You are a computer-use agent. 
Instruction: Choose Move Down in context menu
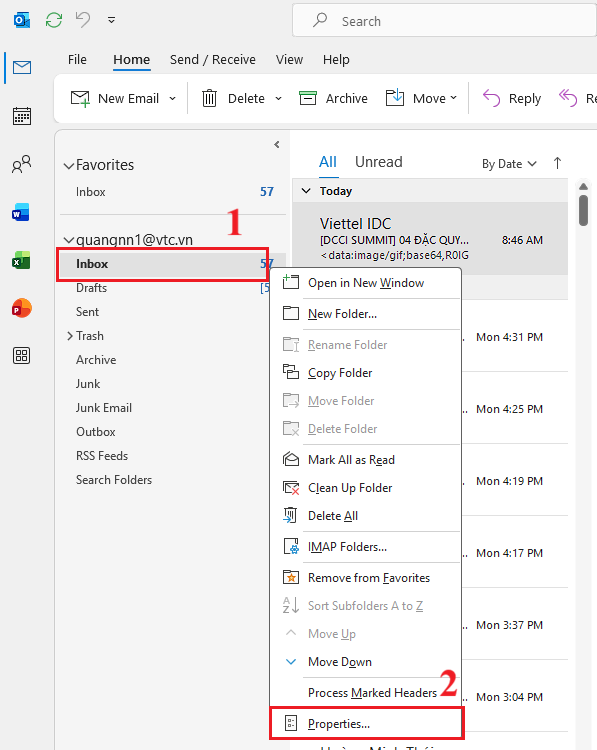(x=365, y=662)
